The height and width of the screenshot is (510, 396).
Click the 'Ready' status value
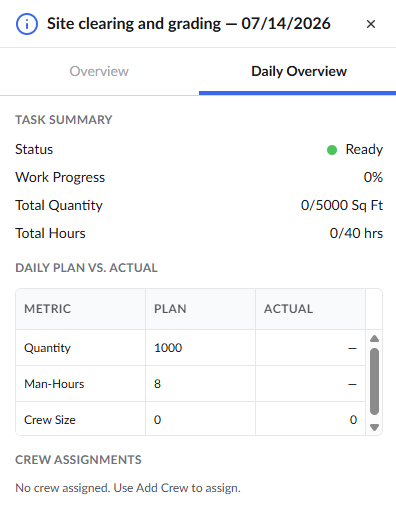(x=364, y=149)
